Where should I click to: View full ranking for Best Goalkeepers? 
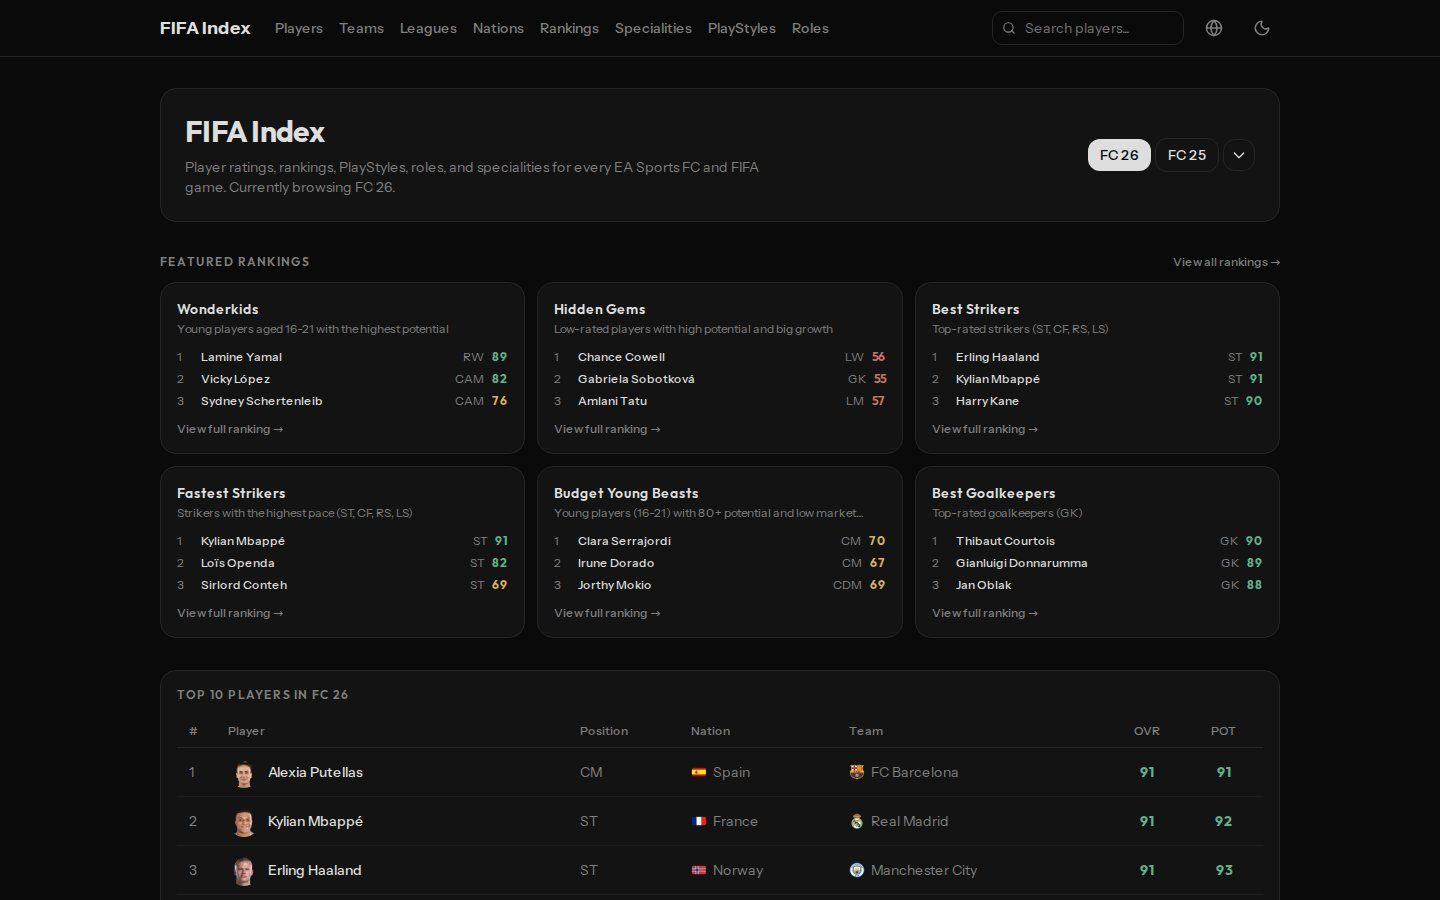[985, 613]
